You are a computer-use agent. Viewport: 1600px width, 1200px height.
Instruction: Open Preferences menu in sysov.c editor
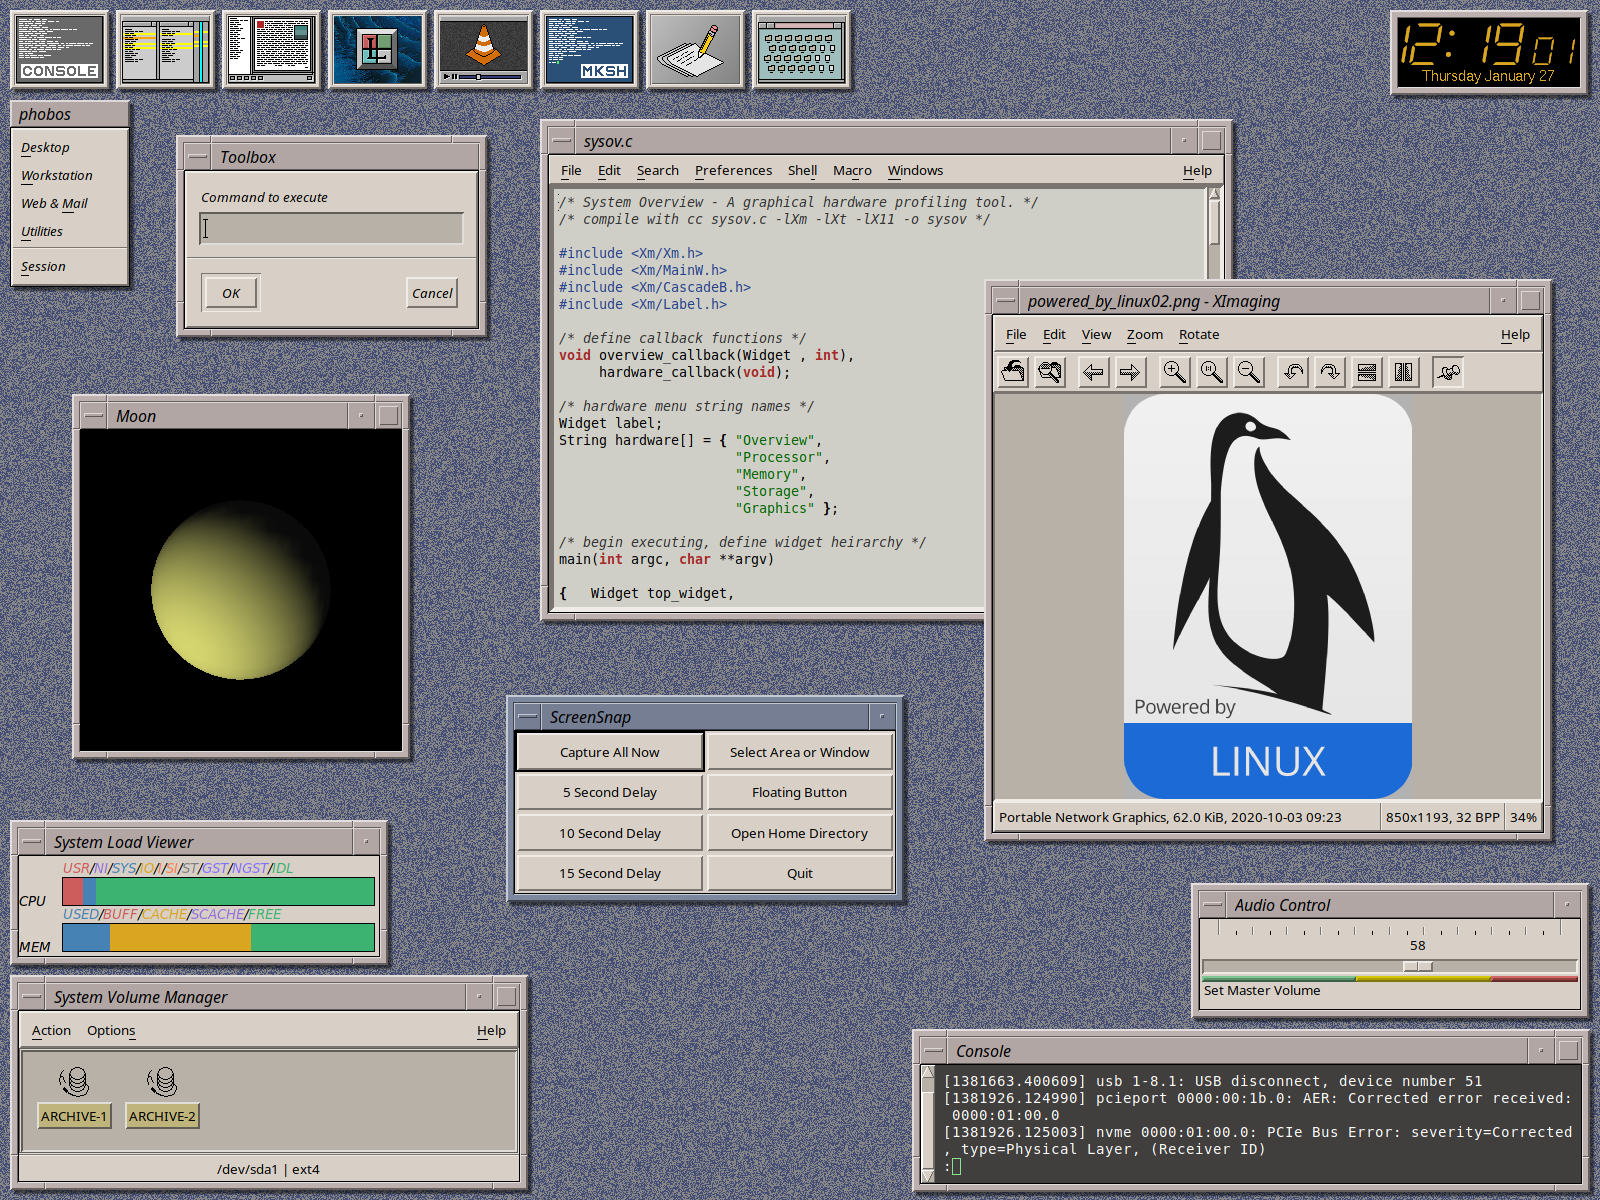[x=733, y=171]
